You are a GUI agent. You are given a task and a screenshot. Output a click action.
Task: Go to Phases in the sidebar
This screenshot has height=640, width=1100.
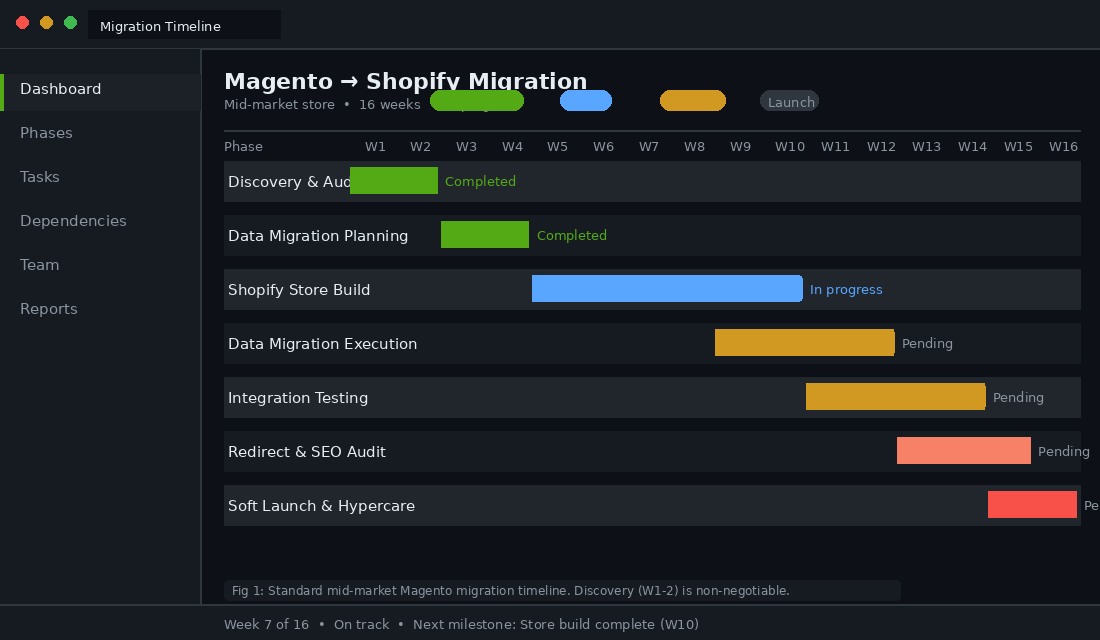(46, 133)
